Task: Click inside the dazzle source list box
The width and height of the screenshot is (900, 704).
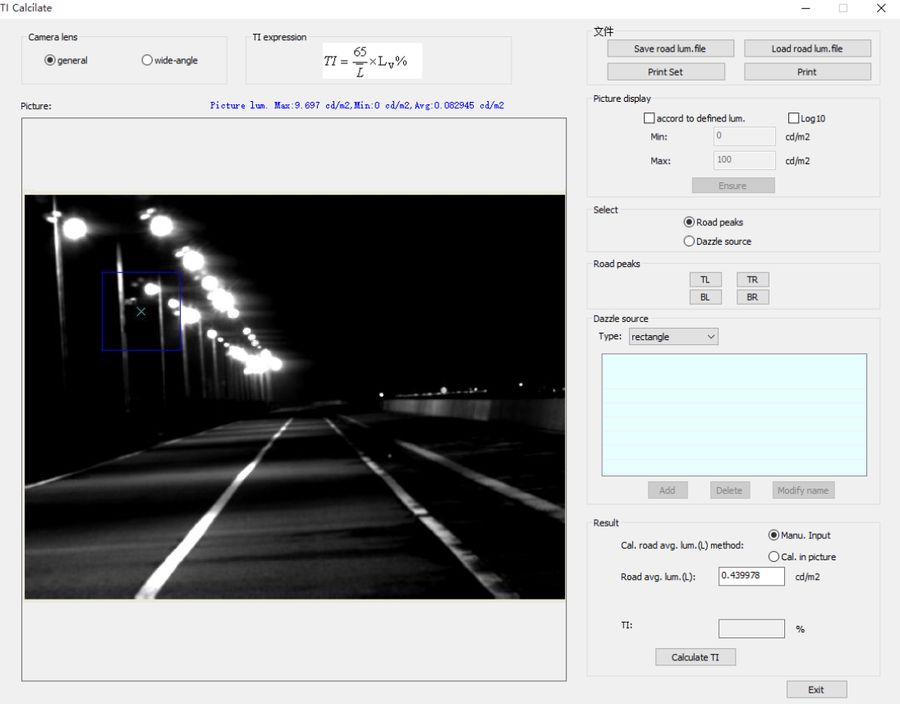Action: (734, 414)
